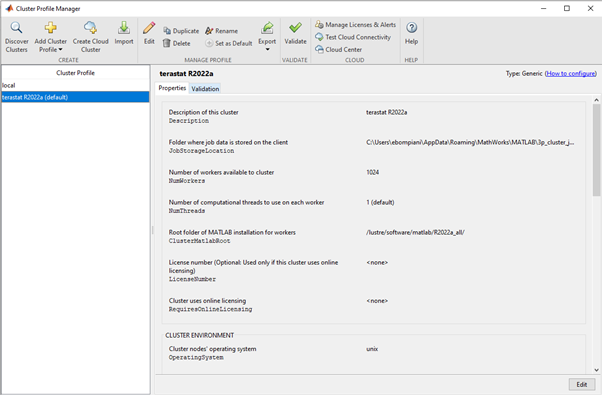Click the LicenseNumber value <none>
This screenshot has height=395, width=602.
point(377,263)
